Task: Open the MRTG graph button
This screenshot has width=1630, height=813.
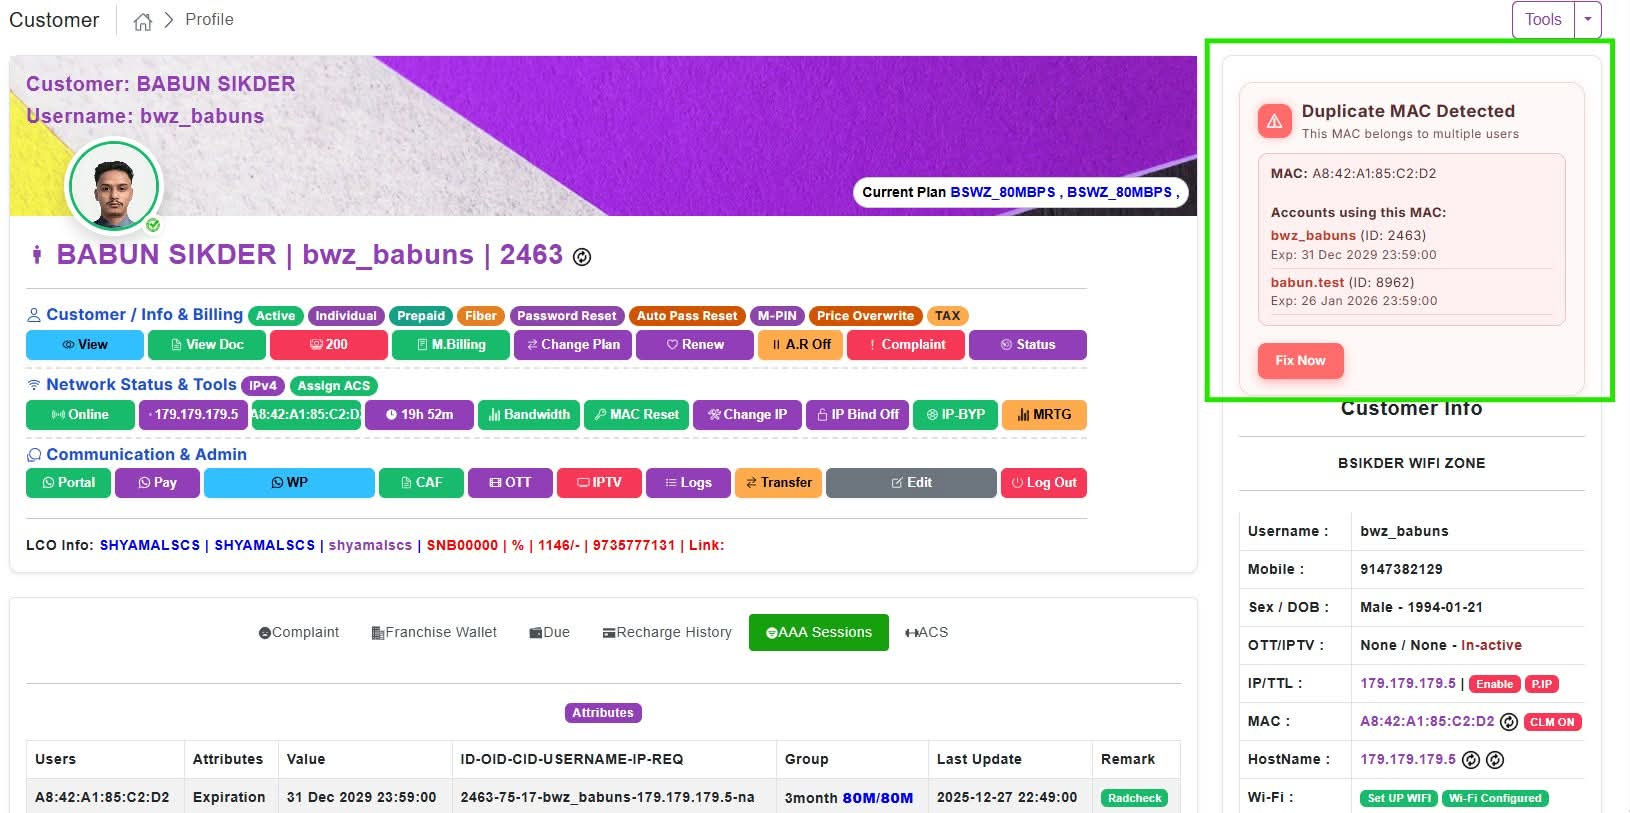Action: [x=1044, y=415]
